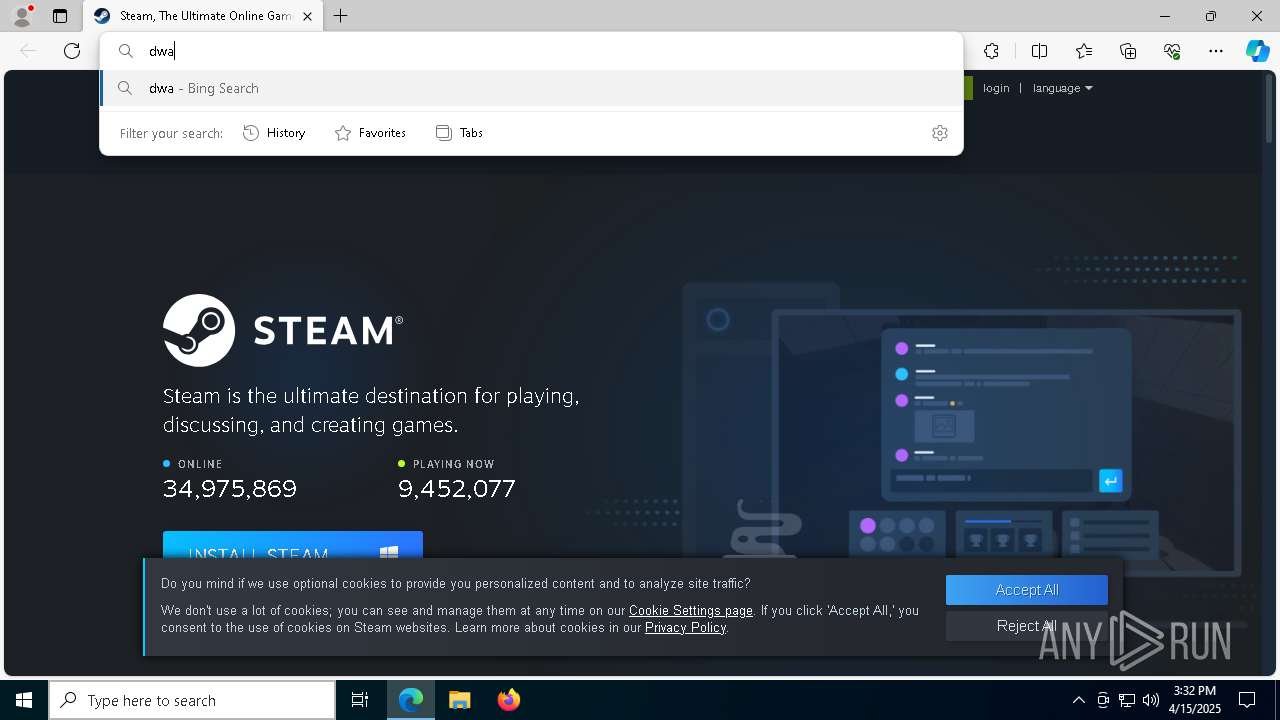Filter search by History
The height and width of the screenshot is (720, 1280).
pyautogui.click(x=274, y=133)
